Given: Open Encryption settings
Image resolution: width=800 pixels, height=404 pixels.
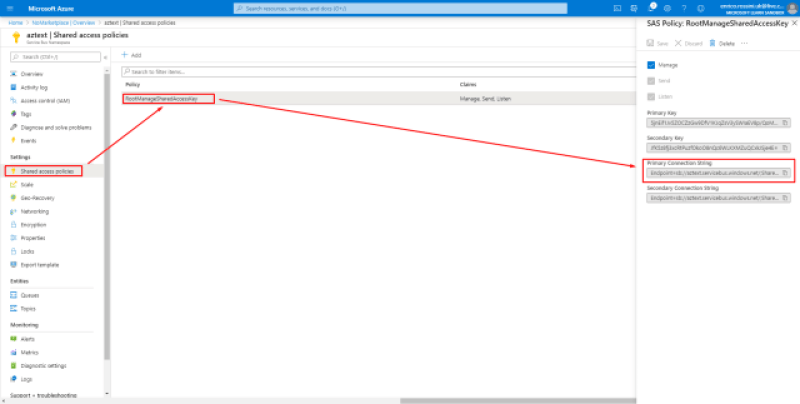Looking at the screenshot, I should pyautogui.click(x=33, y=224).
